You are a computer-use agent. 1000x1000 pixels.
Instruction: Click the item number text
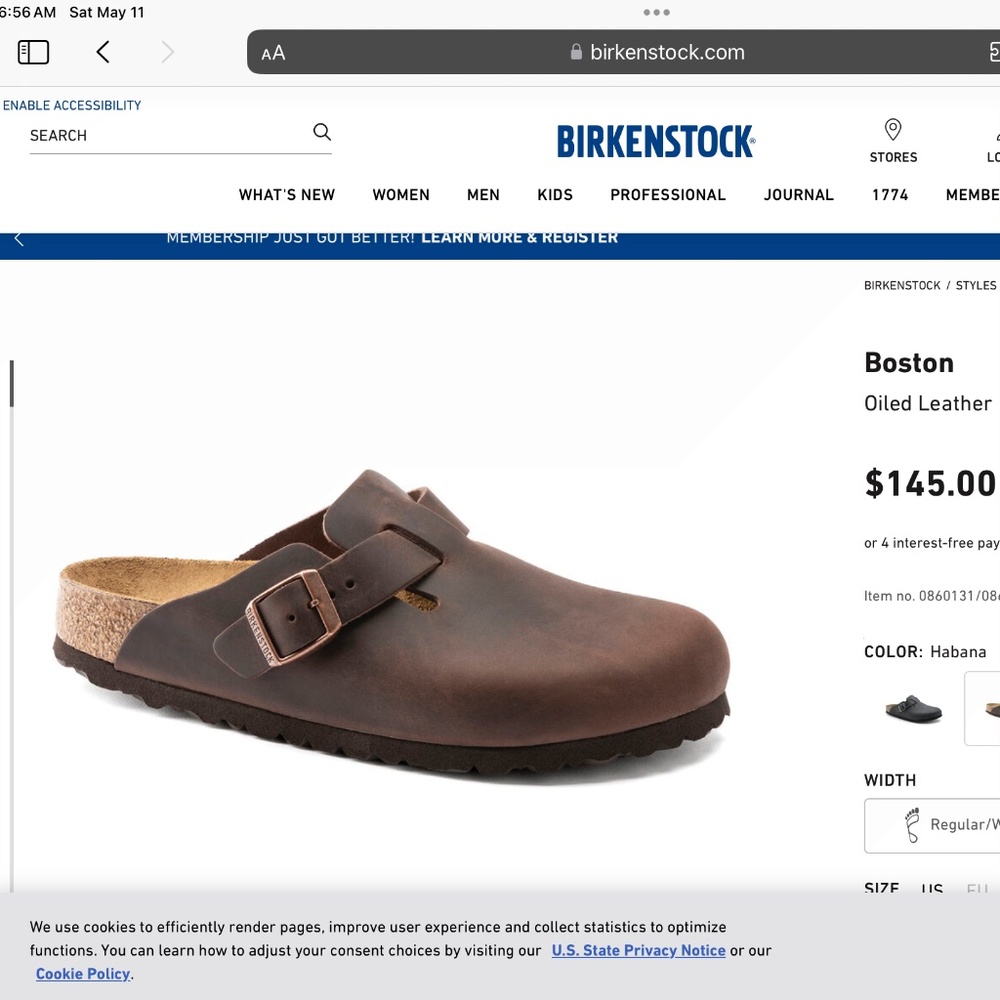coord(931,596)
